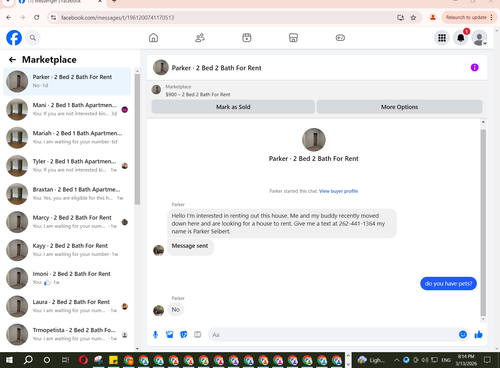
Task: Open the View buyer profile link
Action: (x=338, y=191)
